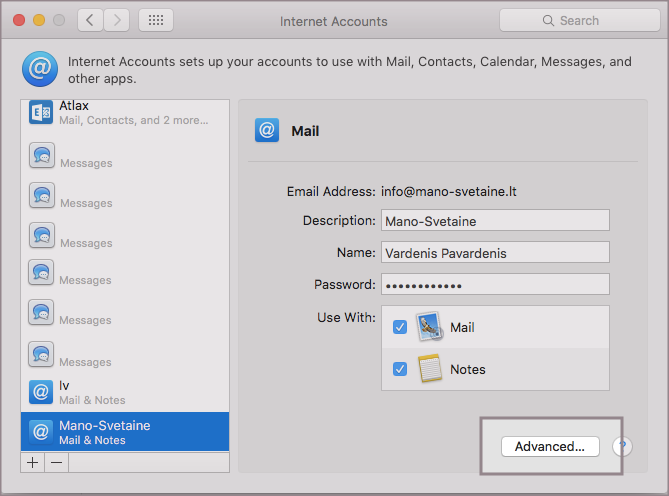Edit the Description text field

(x=494, y=220)
